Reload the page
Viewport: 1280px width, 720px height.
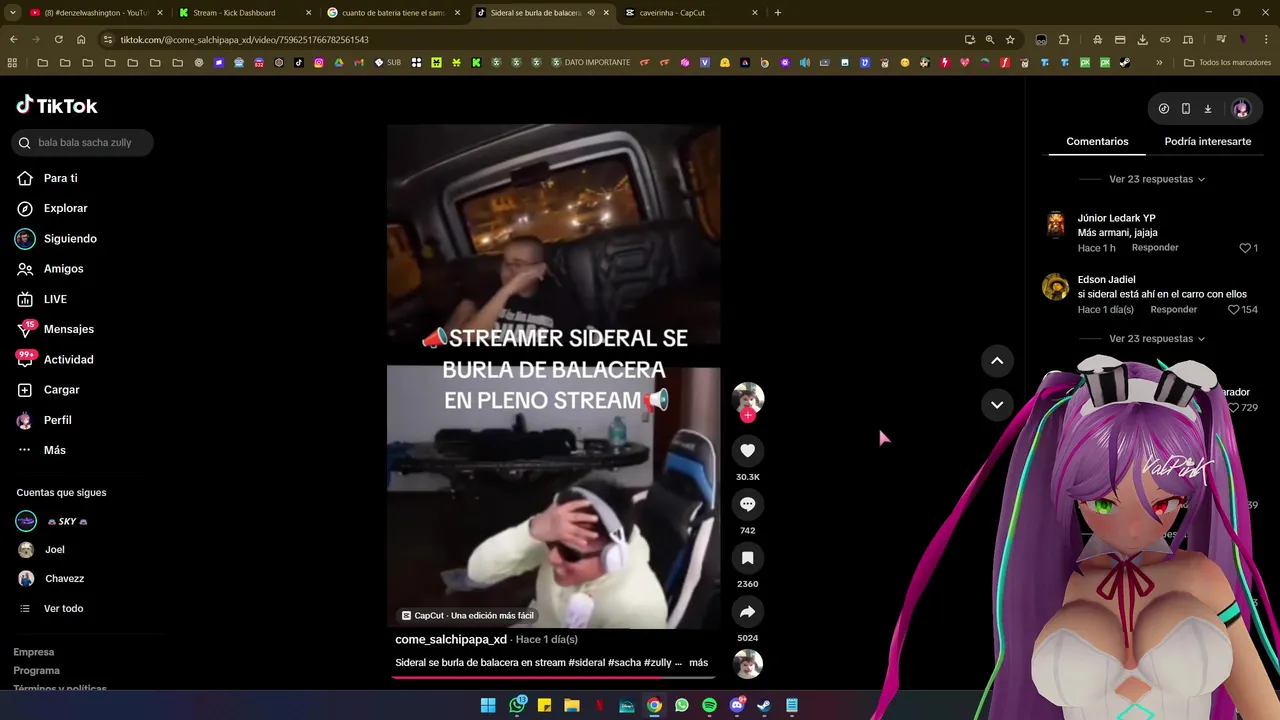tap(58, 39)
